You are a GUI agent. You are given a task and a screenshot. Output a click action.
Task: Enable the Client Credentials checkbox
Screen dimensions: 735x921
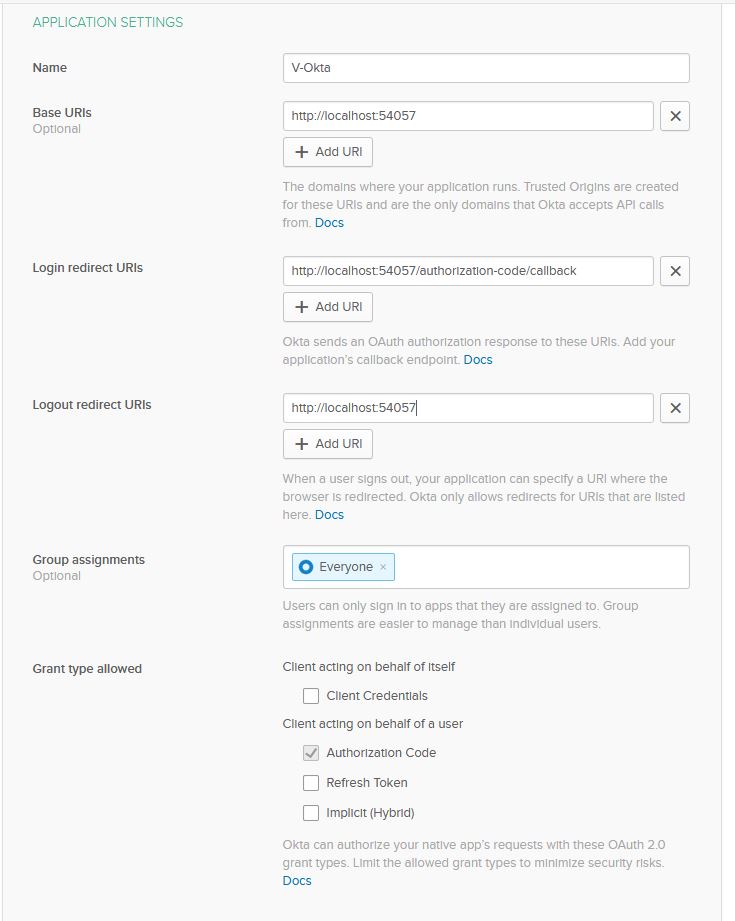(311, 696)
